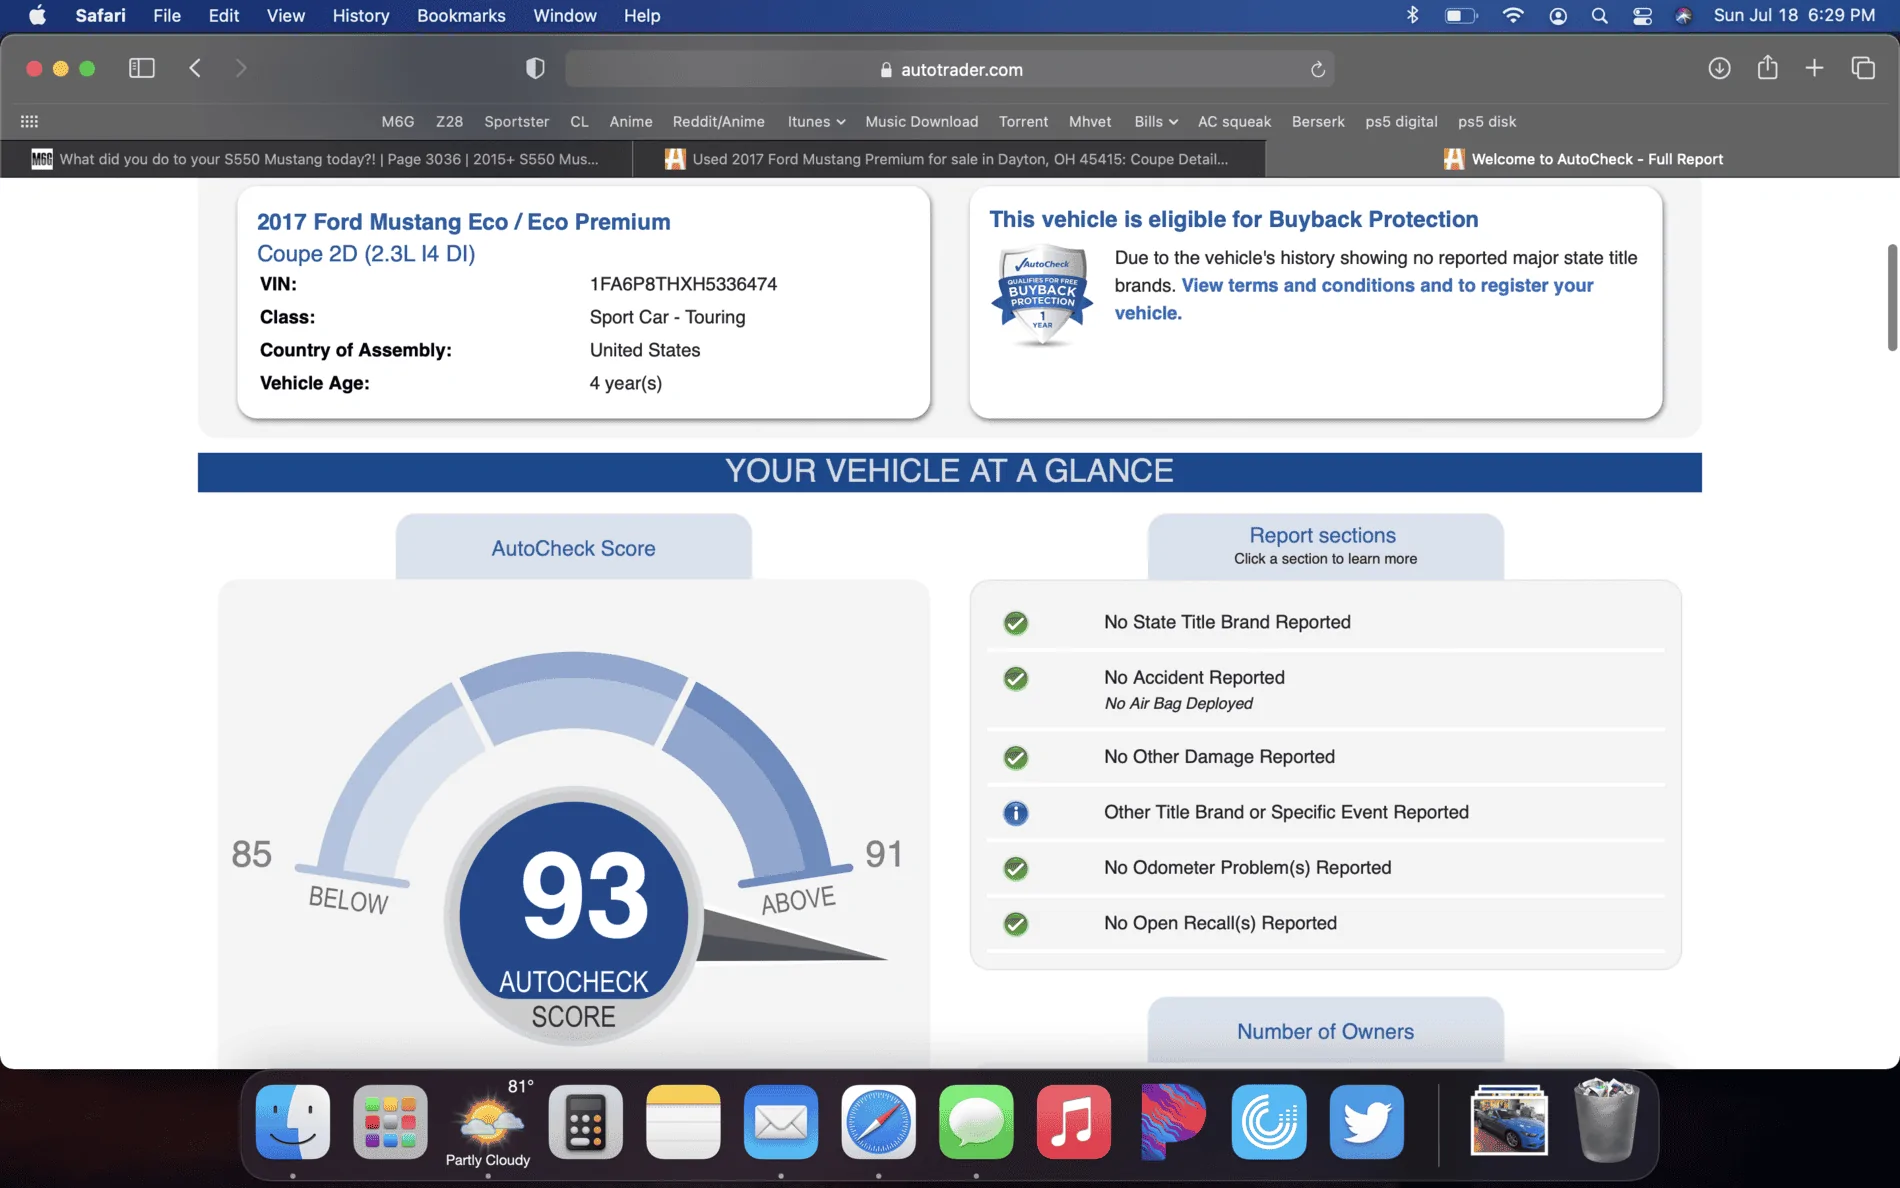Image resolution: width=1900 pixels, height=1188 pixels.
Task: Click the autotrader.com address bar
Action: coord(949,69)
